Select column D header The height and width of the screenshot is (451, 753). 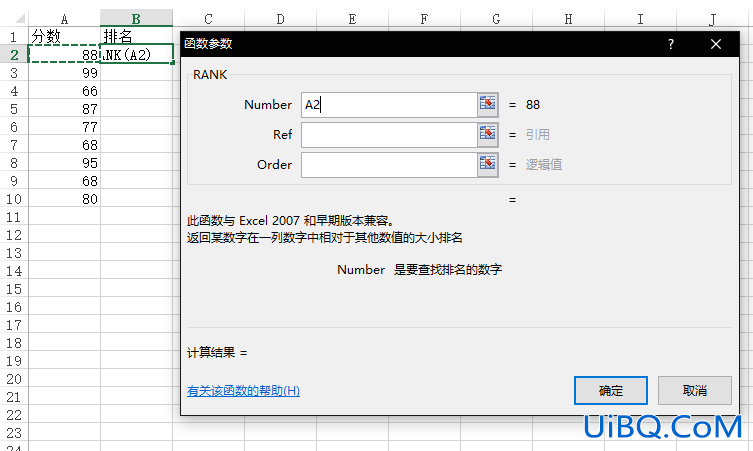(280, 19)
